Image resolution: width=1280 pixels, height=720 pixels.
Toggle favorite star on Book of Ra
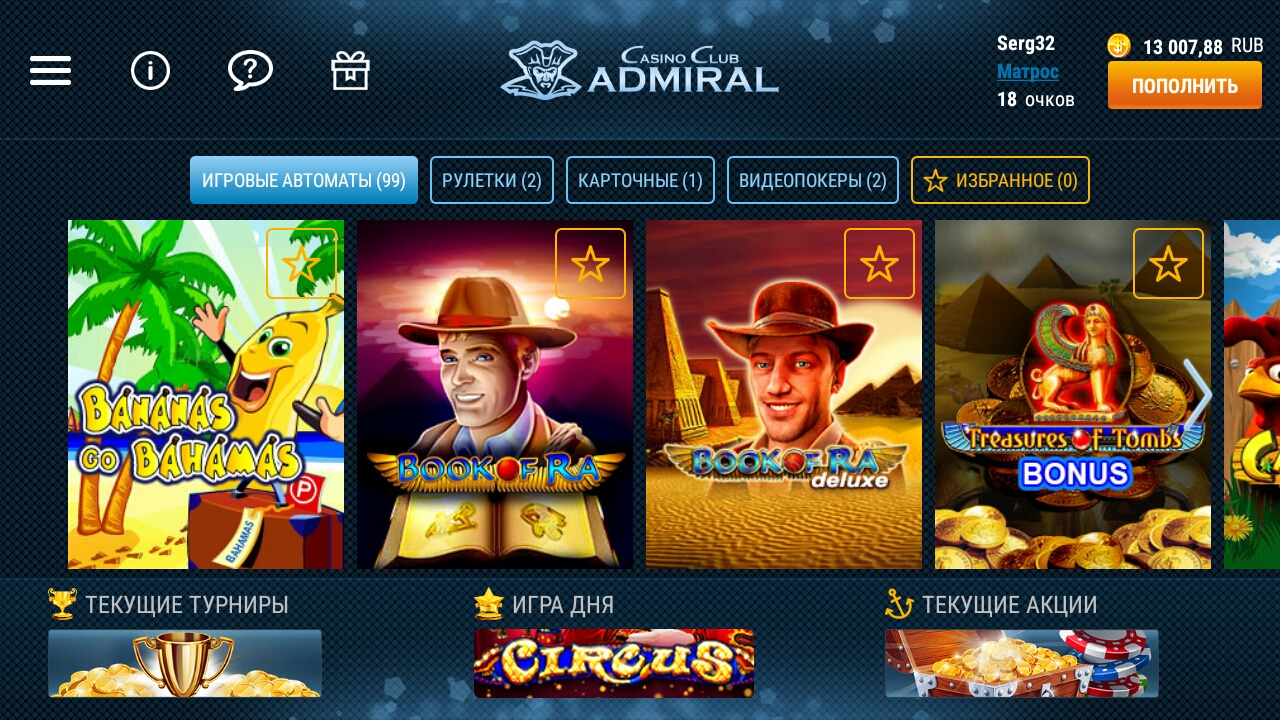590,264
